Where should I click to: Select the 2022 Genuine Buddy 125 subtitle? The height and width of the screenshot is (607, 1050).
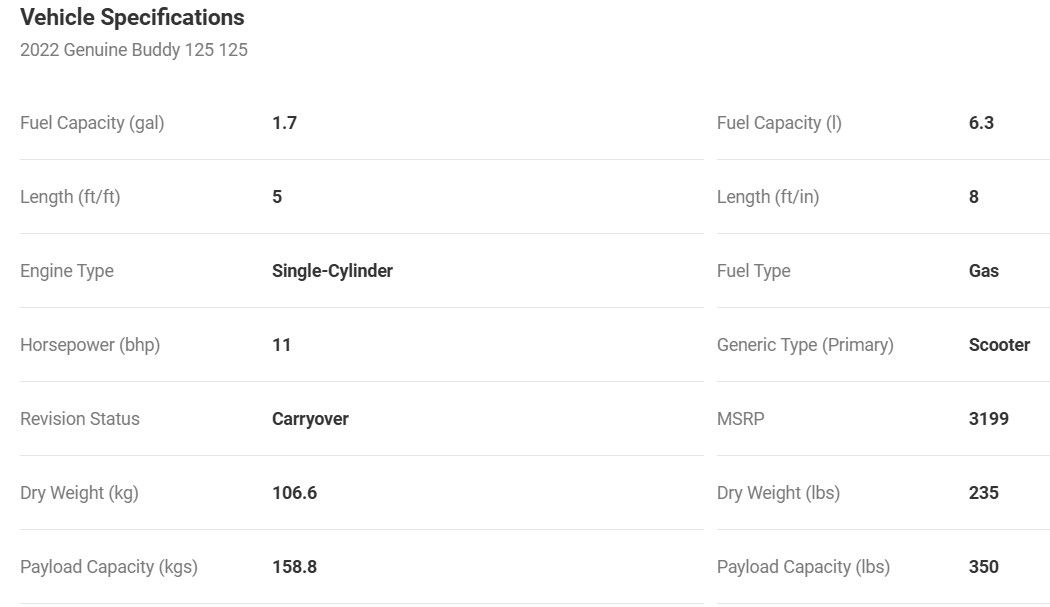pyautogui.click(x=134, y=50)
